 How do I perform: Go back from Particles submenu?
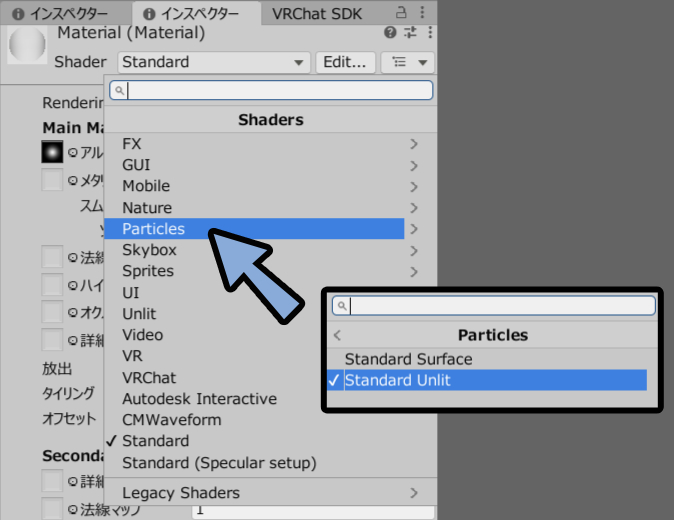[x=337, y=335]
